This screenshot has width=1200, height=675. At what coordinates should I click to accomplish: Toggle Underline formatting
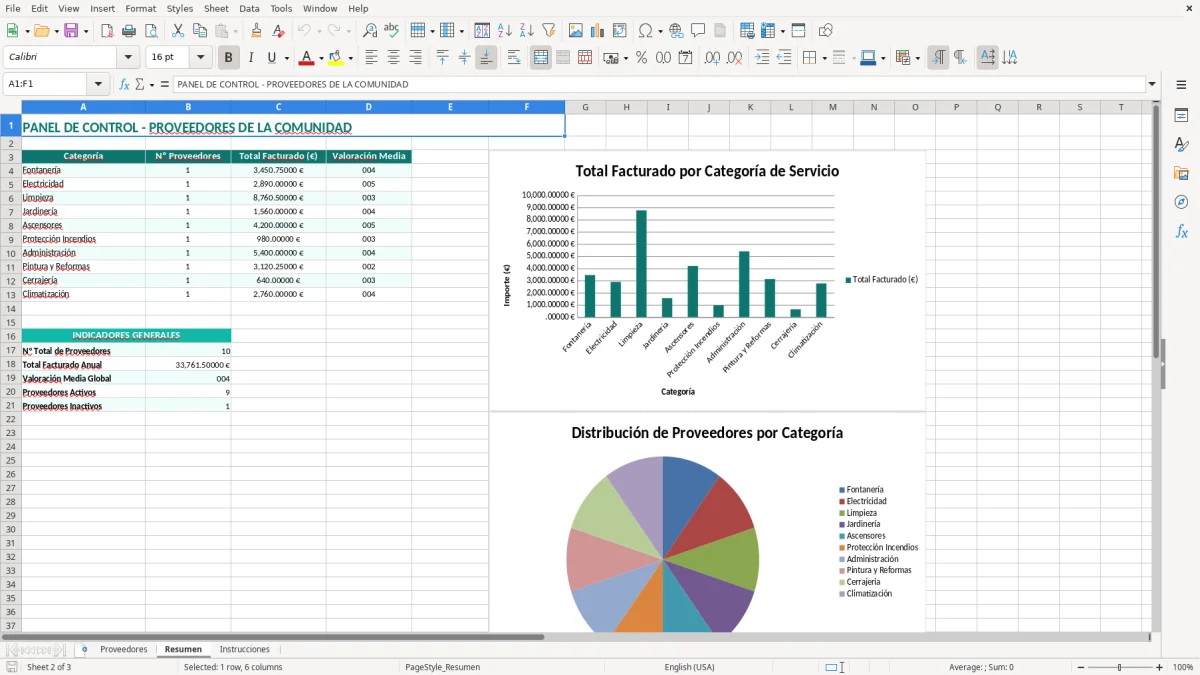[271, 58]
